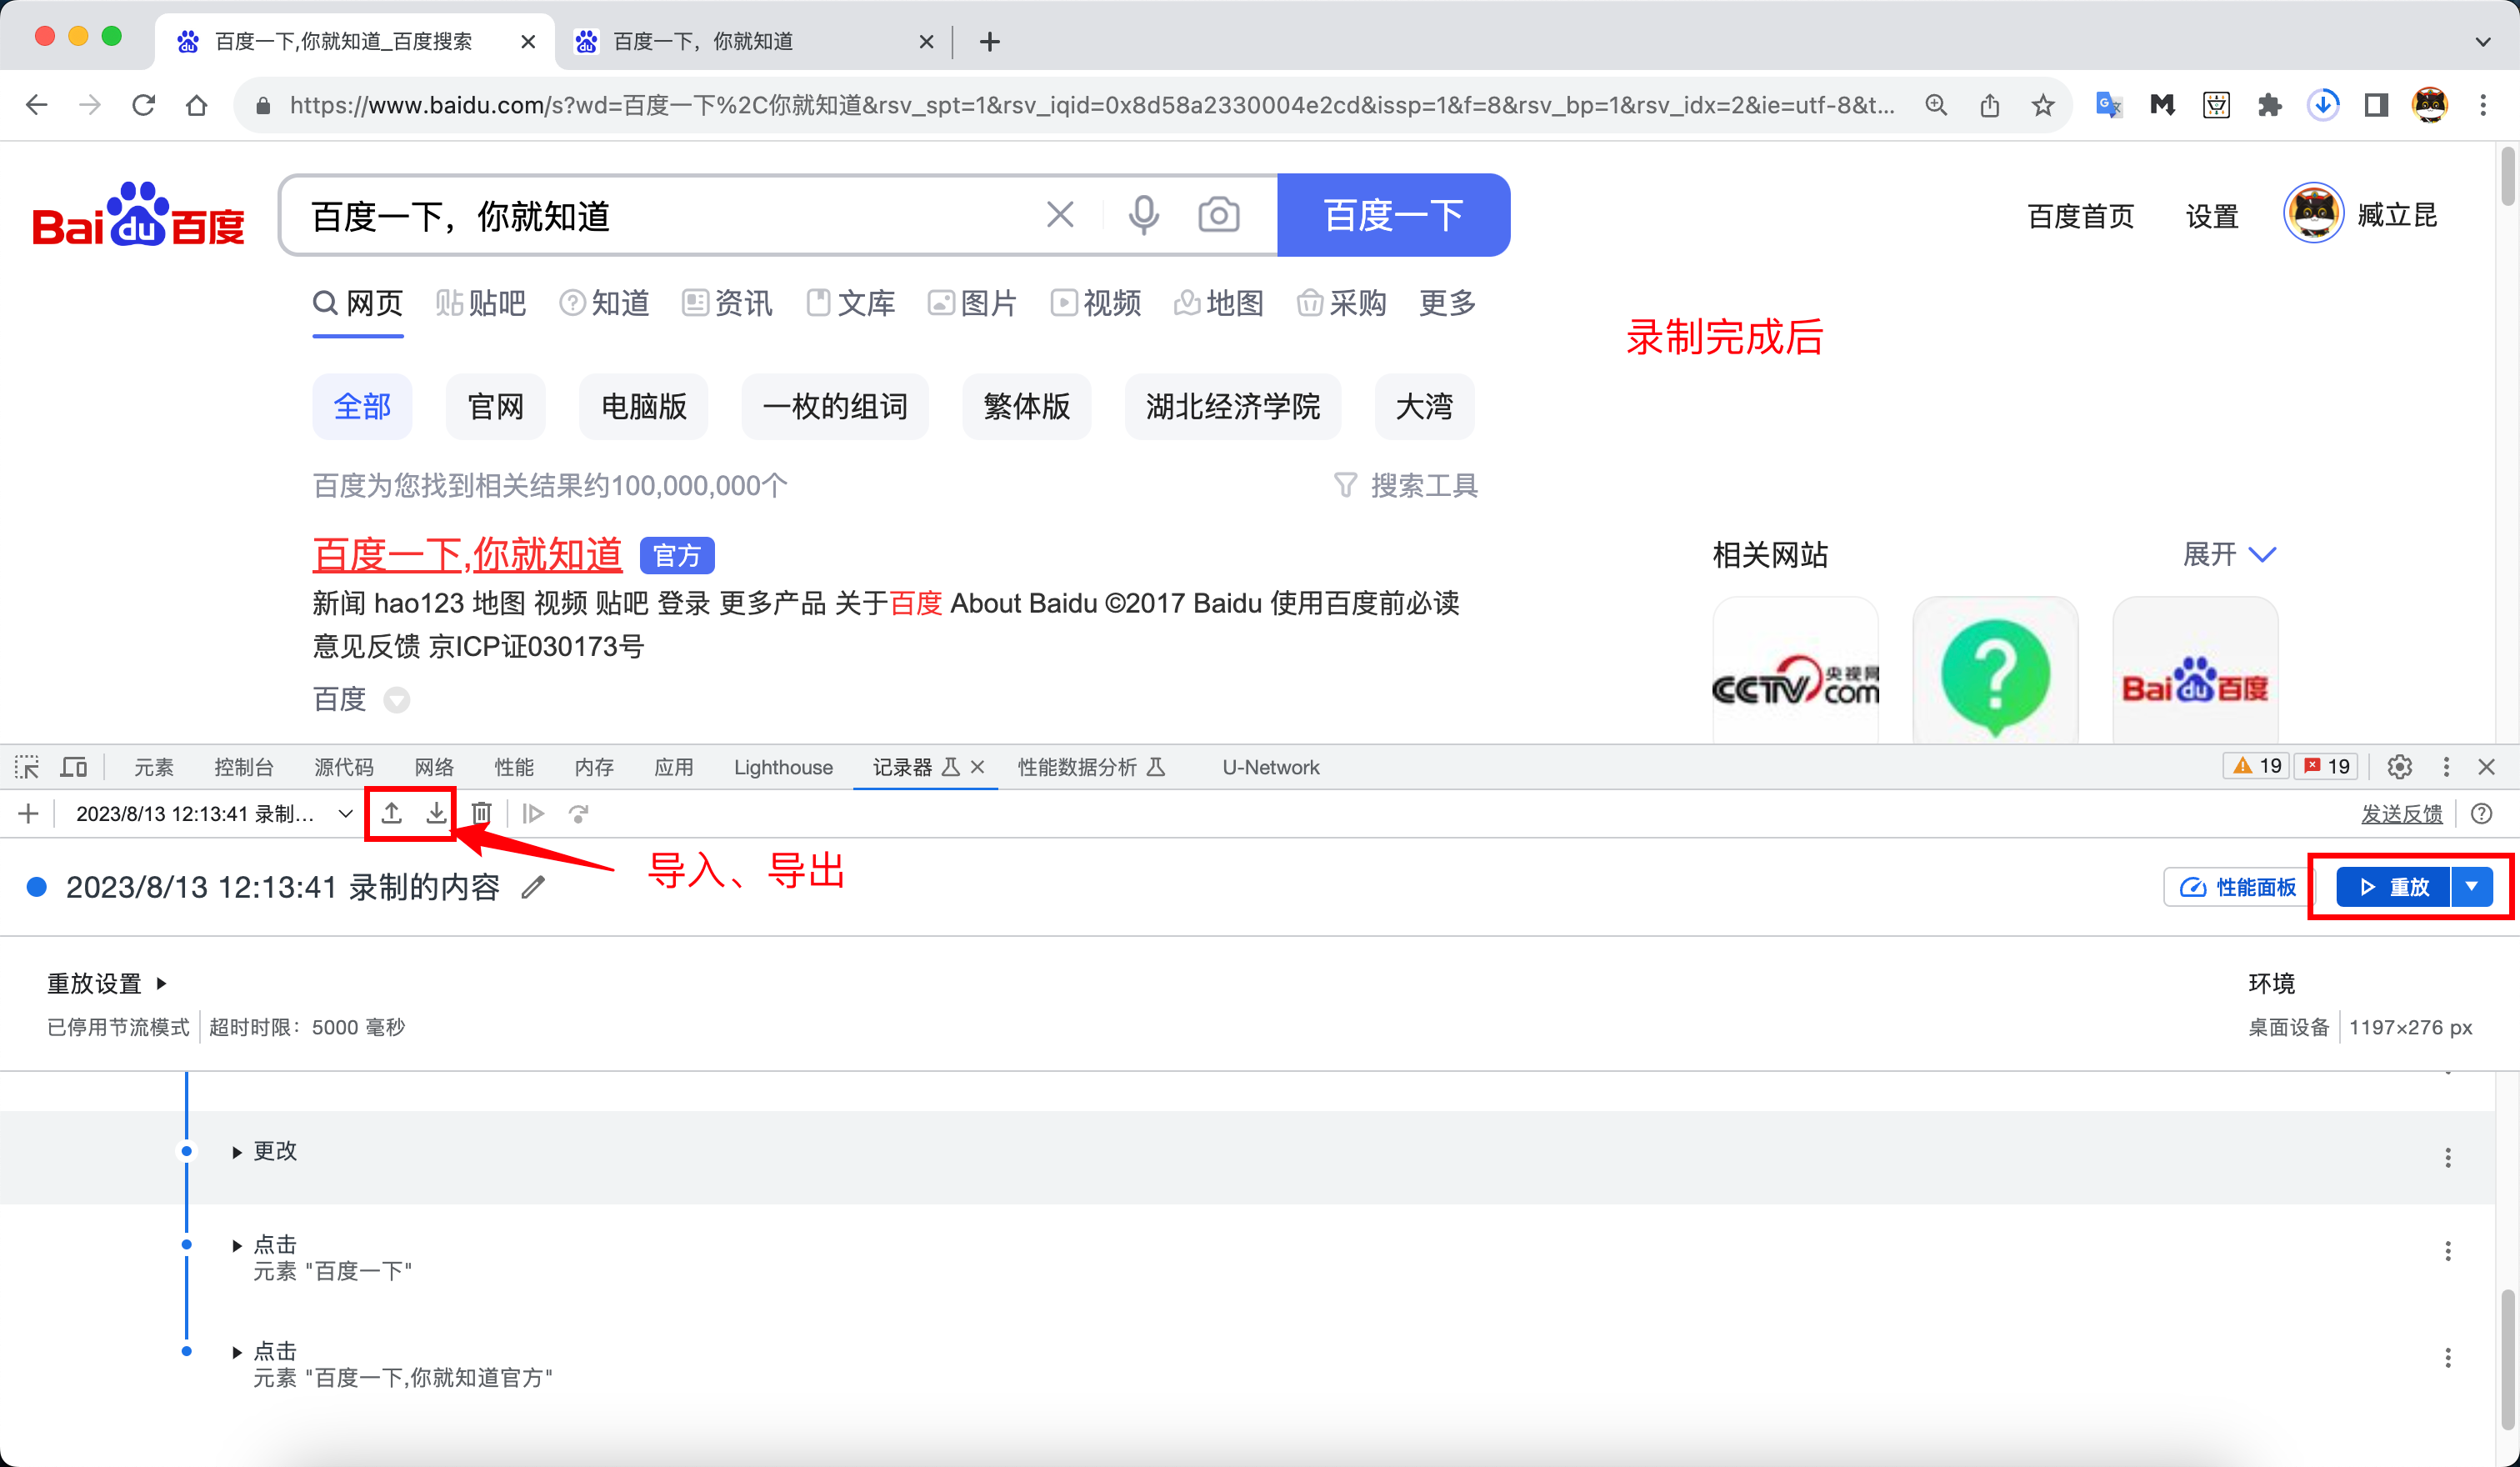2520x1467 pixels.
Task: Click the import recording upload icon
Action: click(392, 813)
